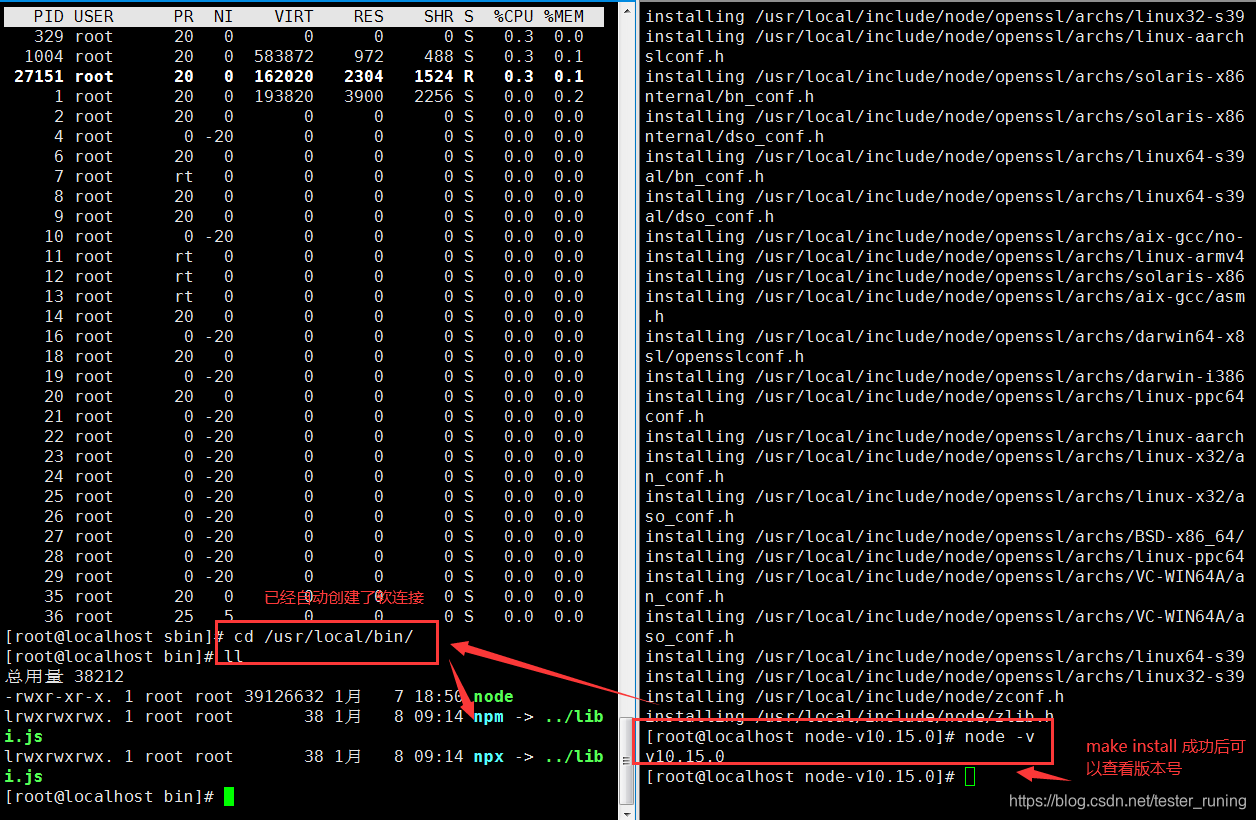Click the "cd /usr/local/bin/" command text
1256x820 pixels.
pos(323,636)
